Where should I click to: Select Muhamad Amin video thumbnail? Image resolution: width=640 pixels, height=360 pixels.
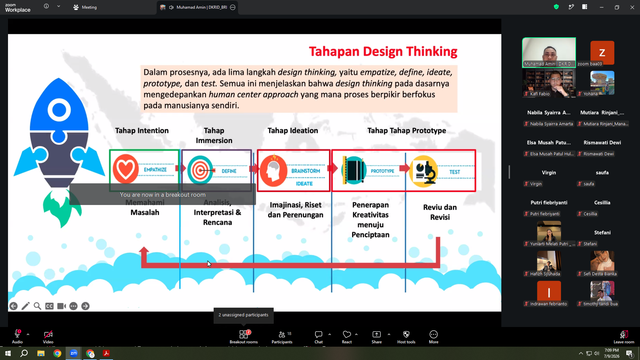coord(549,52)
